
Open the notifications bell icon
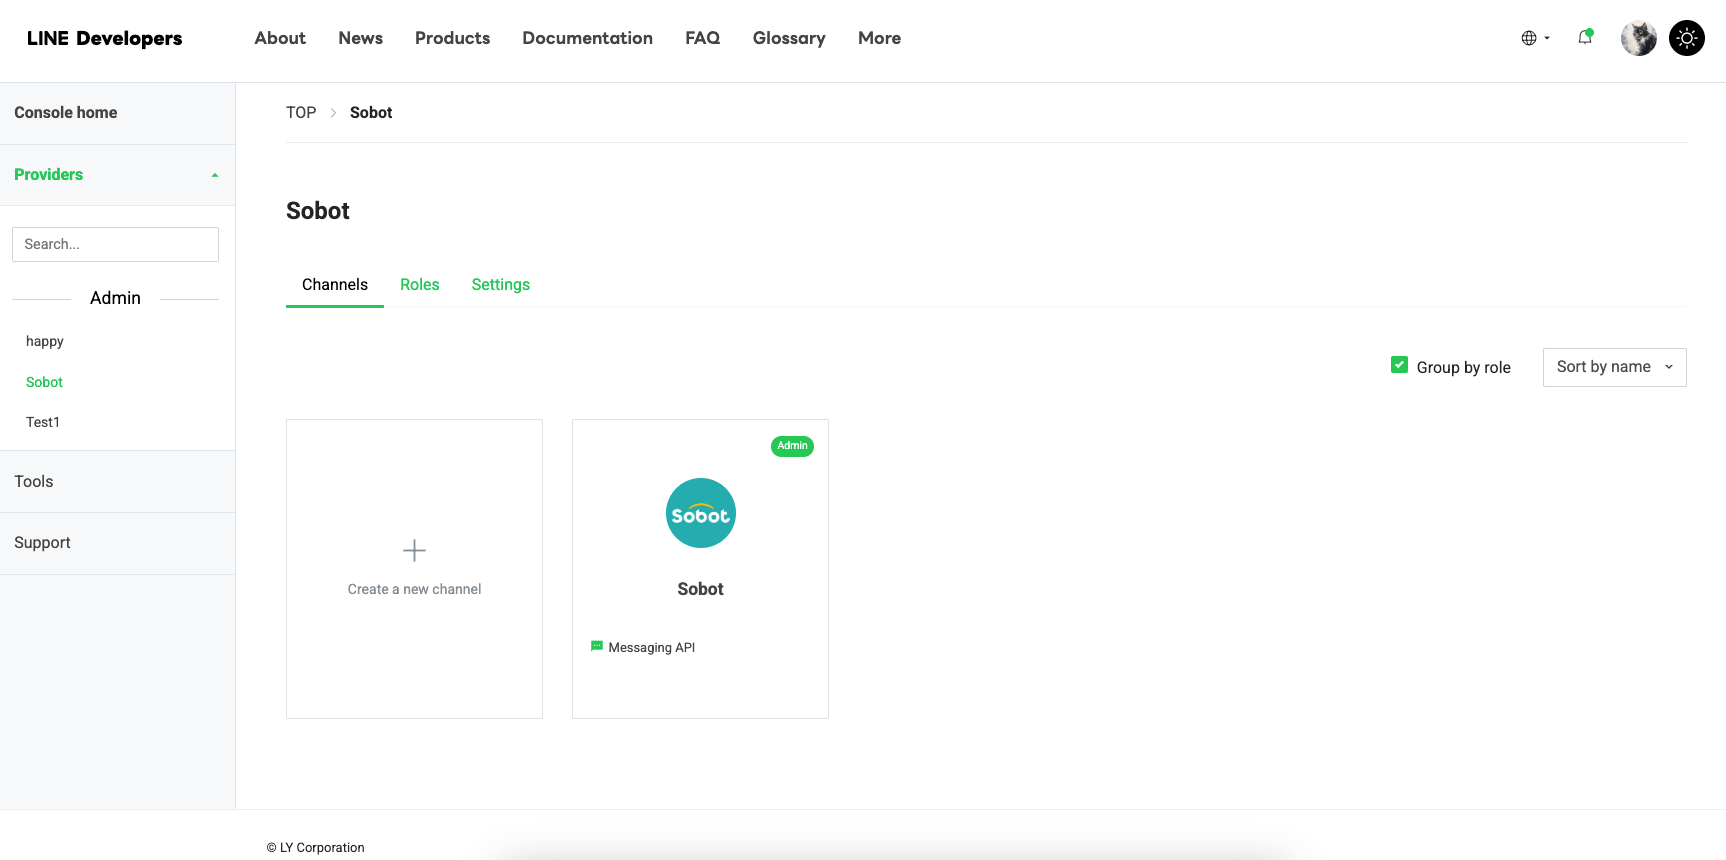(1585, 38)
